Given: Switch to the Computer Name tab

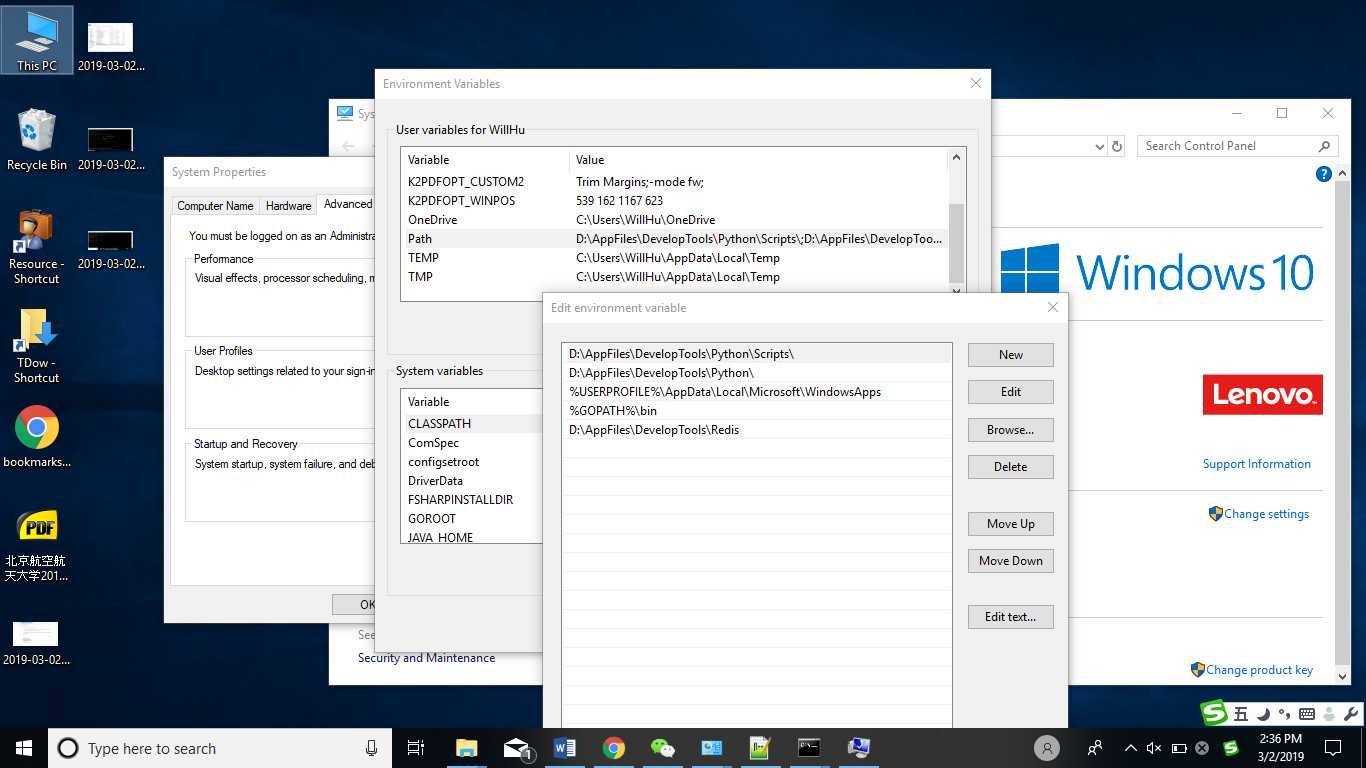Looking at the screenshot, I should coord(215,206).
